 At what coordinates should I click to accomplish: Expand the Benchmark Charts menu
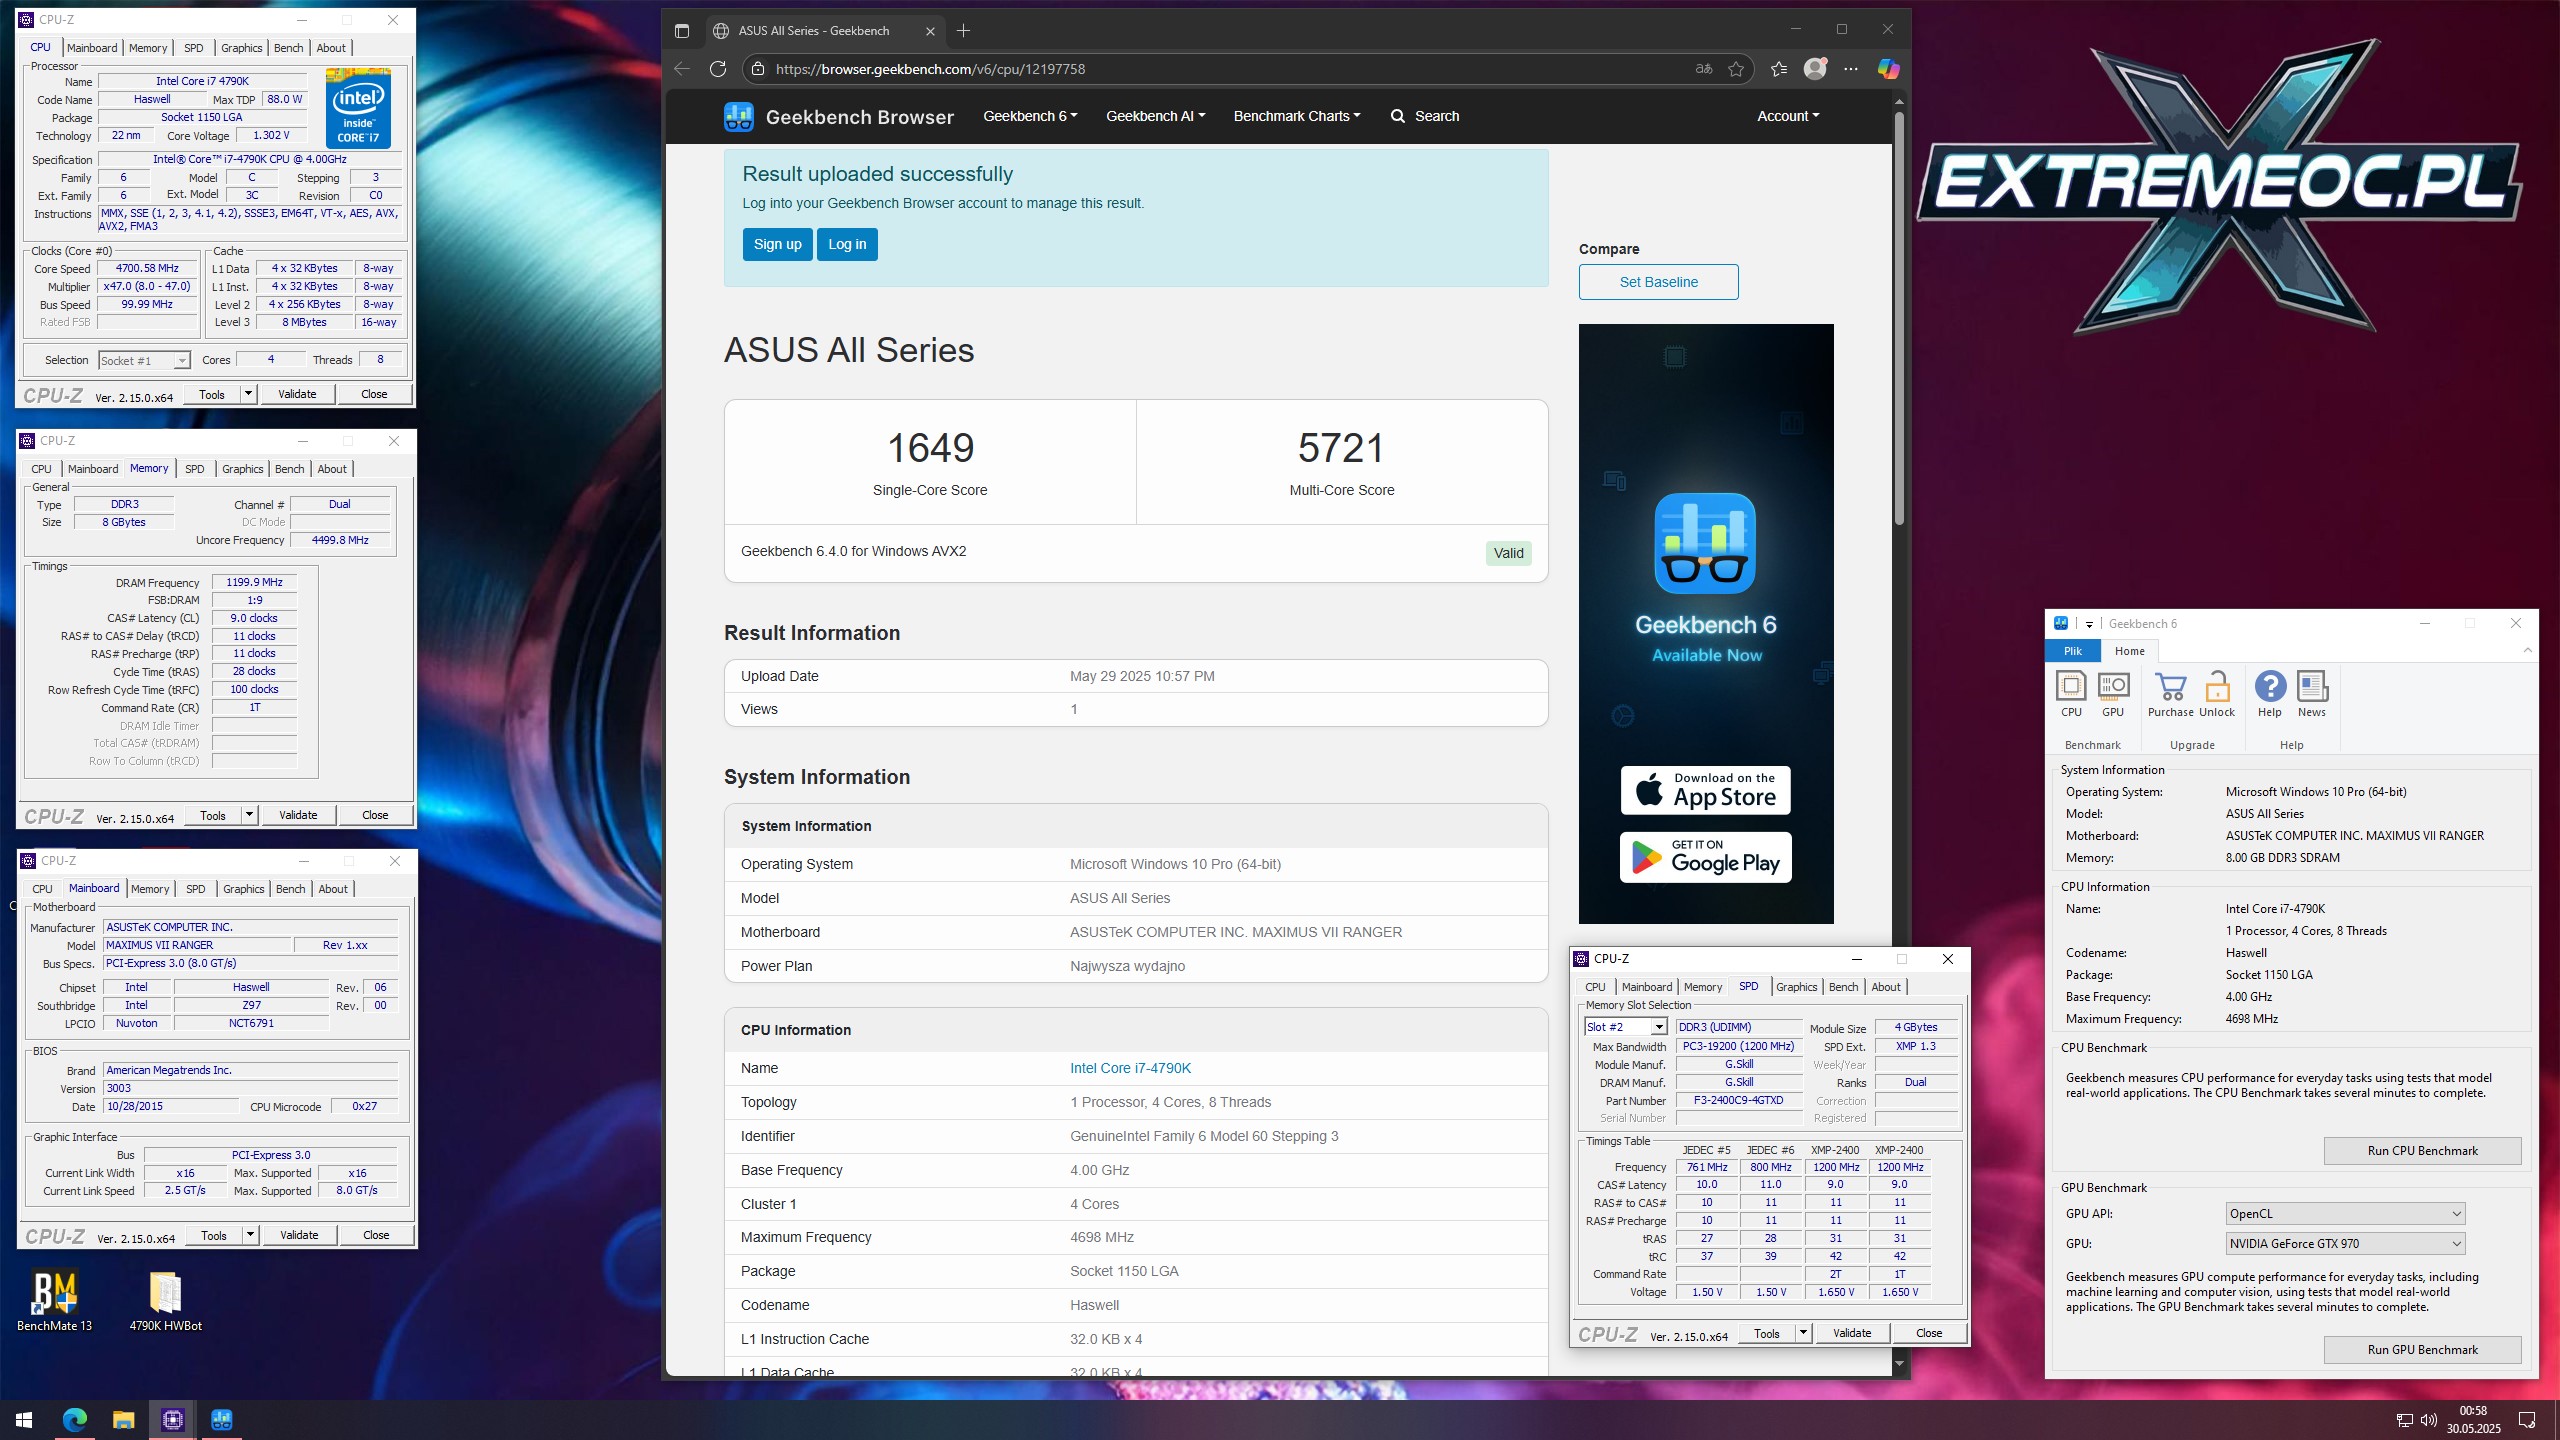click(x=1297, y=116)
